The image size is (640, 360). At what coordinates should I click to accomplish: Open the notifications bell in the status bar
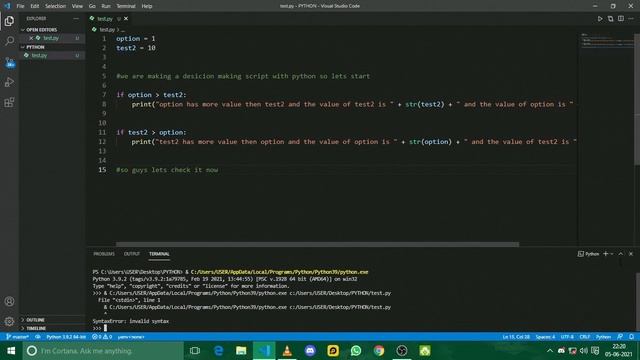(x=631, y=337)
